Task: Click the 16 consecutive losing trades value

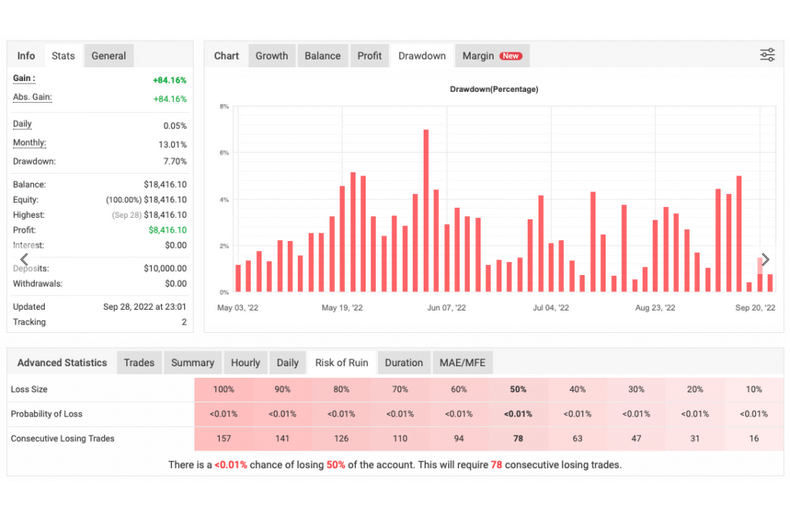Action: click(754, 438)
